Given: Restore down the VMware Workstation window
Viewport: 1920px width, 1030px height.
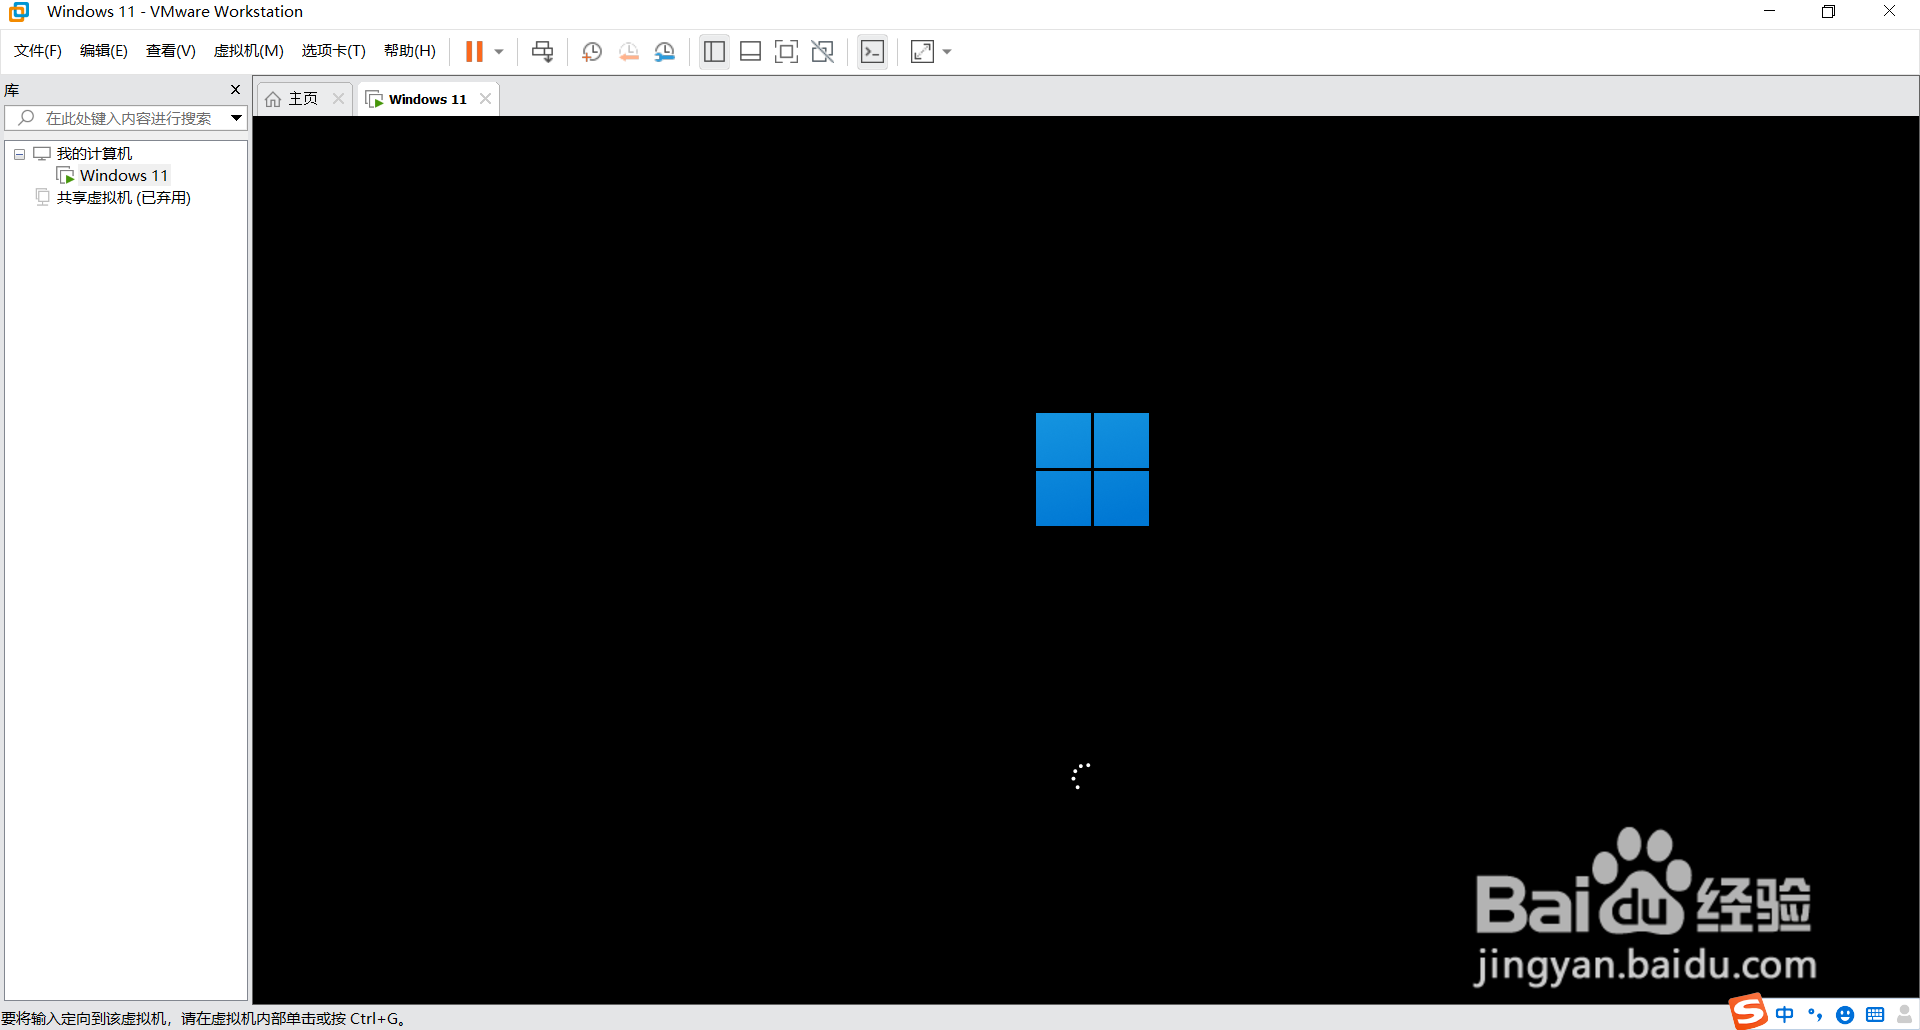Looking at the screenshot, I should [1828, 12].
